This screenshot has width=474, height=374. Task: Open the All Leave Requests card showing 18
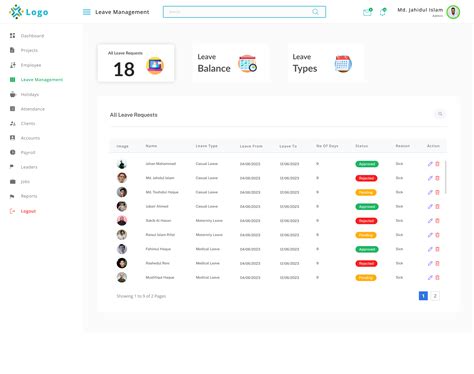tap(136, 63)
